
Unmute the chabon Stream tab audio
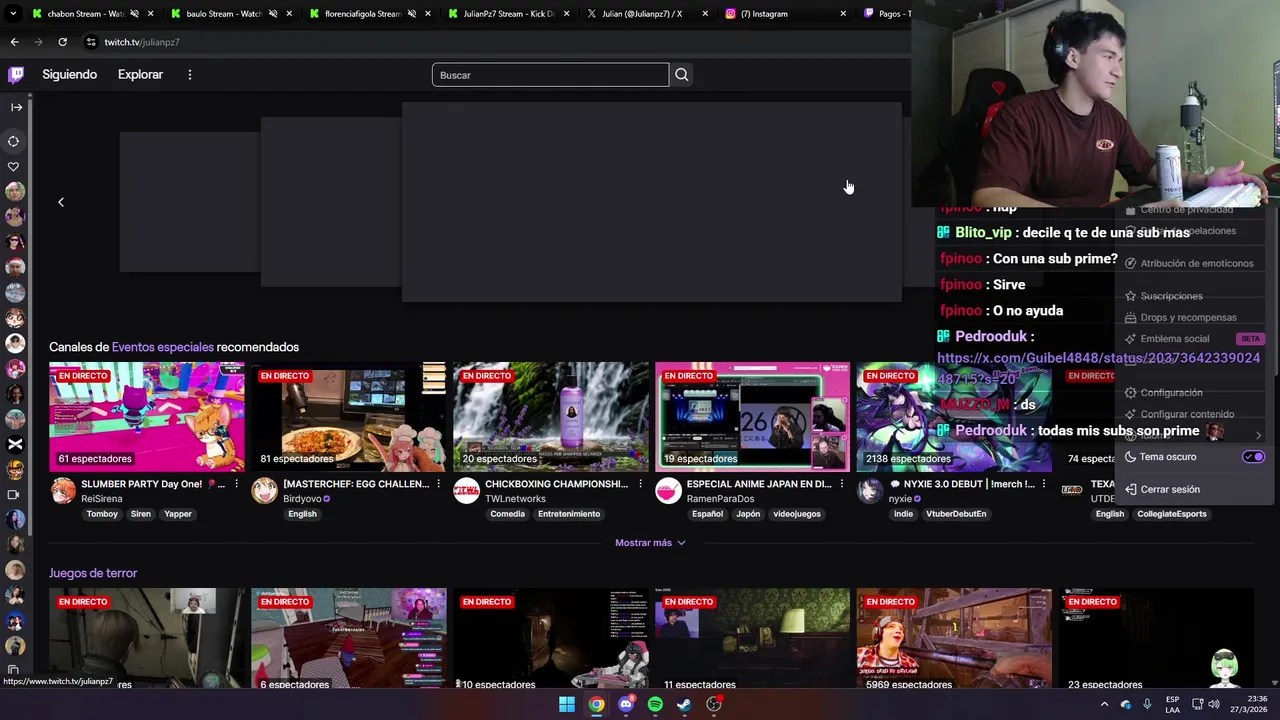pyautogui.click(x=133, y=14)
